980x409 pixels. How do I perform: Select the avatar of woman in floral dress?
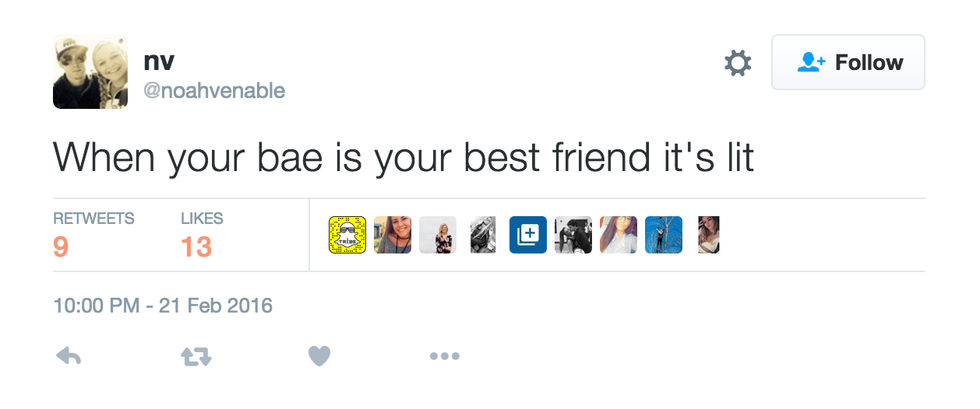point(438,235)
